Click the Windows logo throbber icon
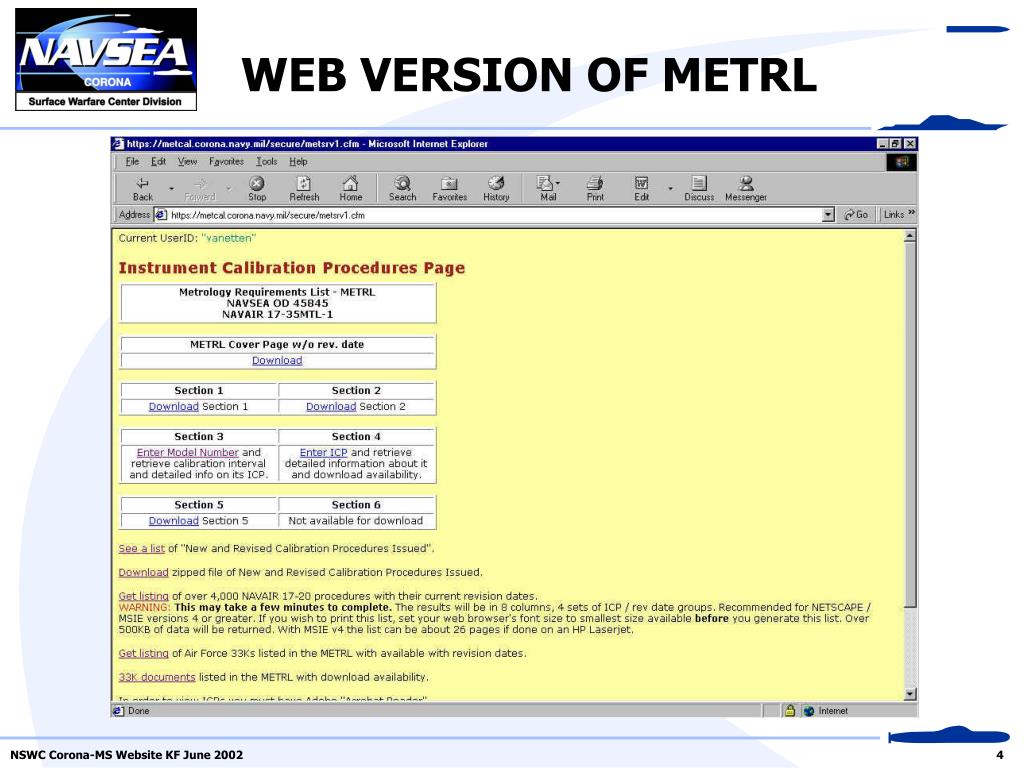This screenshot has height=768, width=1024. click(x=901, y=162)
